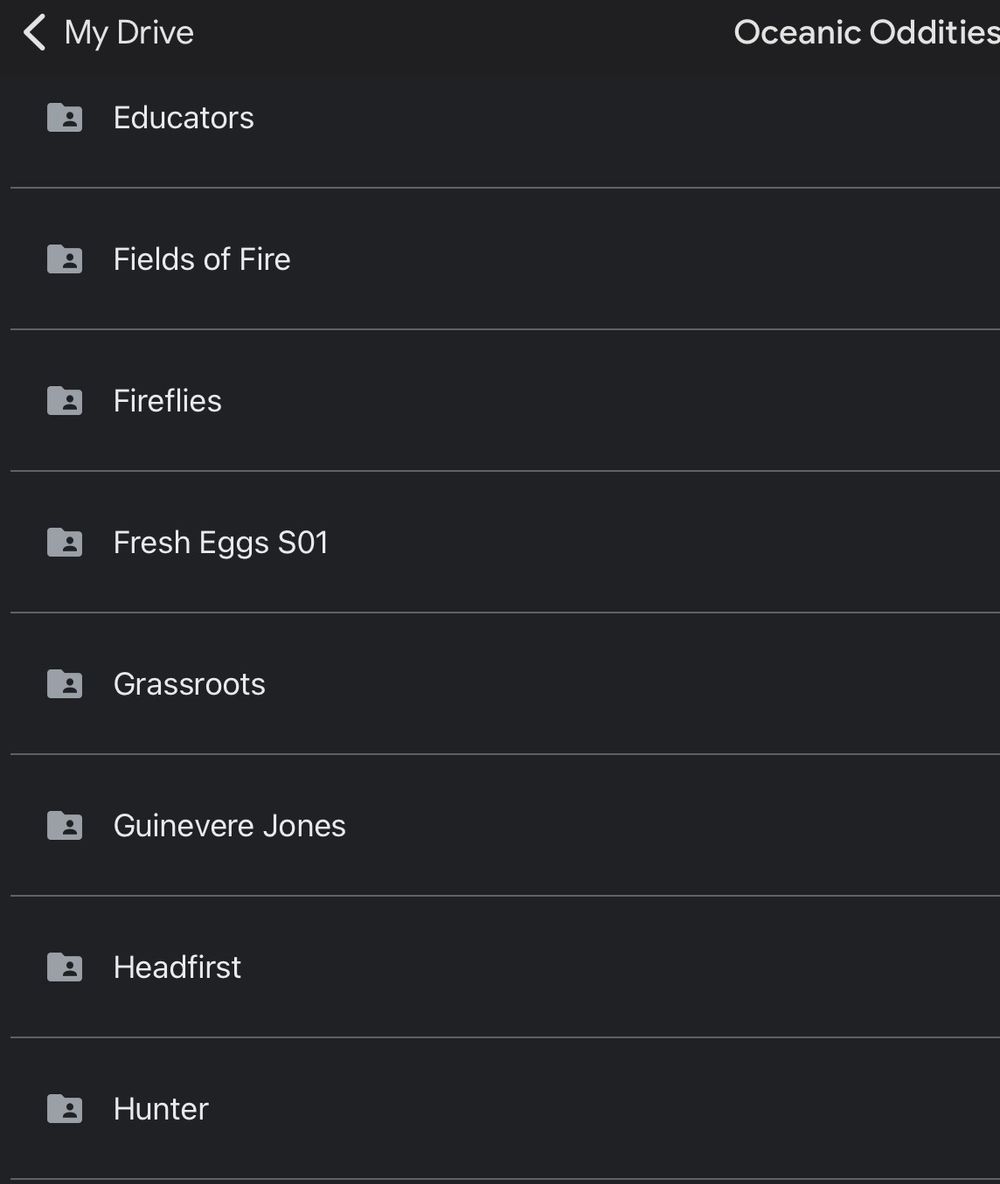Click the Grassroots shared folder icon
Screen dimensions: 1000x1184
(65, 683)
